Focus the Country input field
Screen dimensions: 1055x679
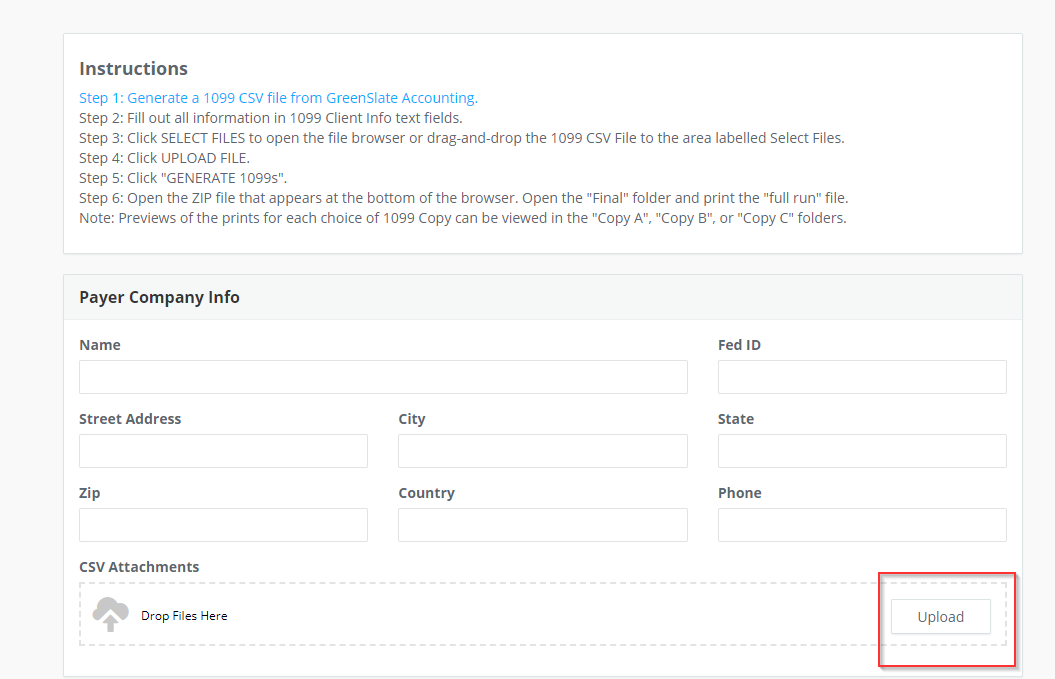tap(542, 525)
